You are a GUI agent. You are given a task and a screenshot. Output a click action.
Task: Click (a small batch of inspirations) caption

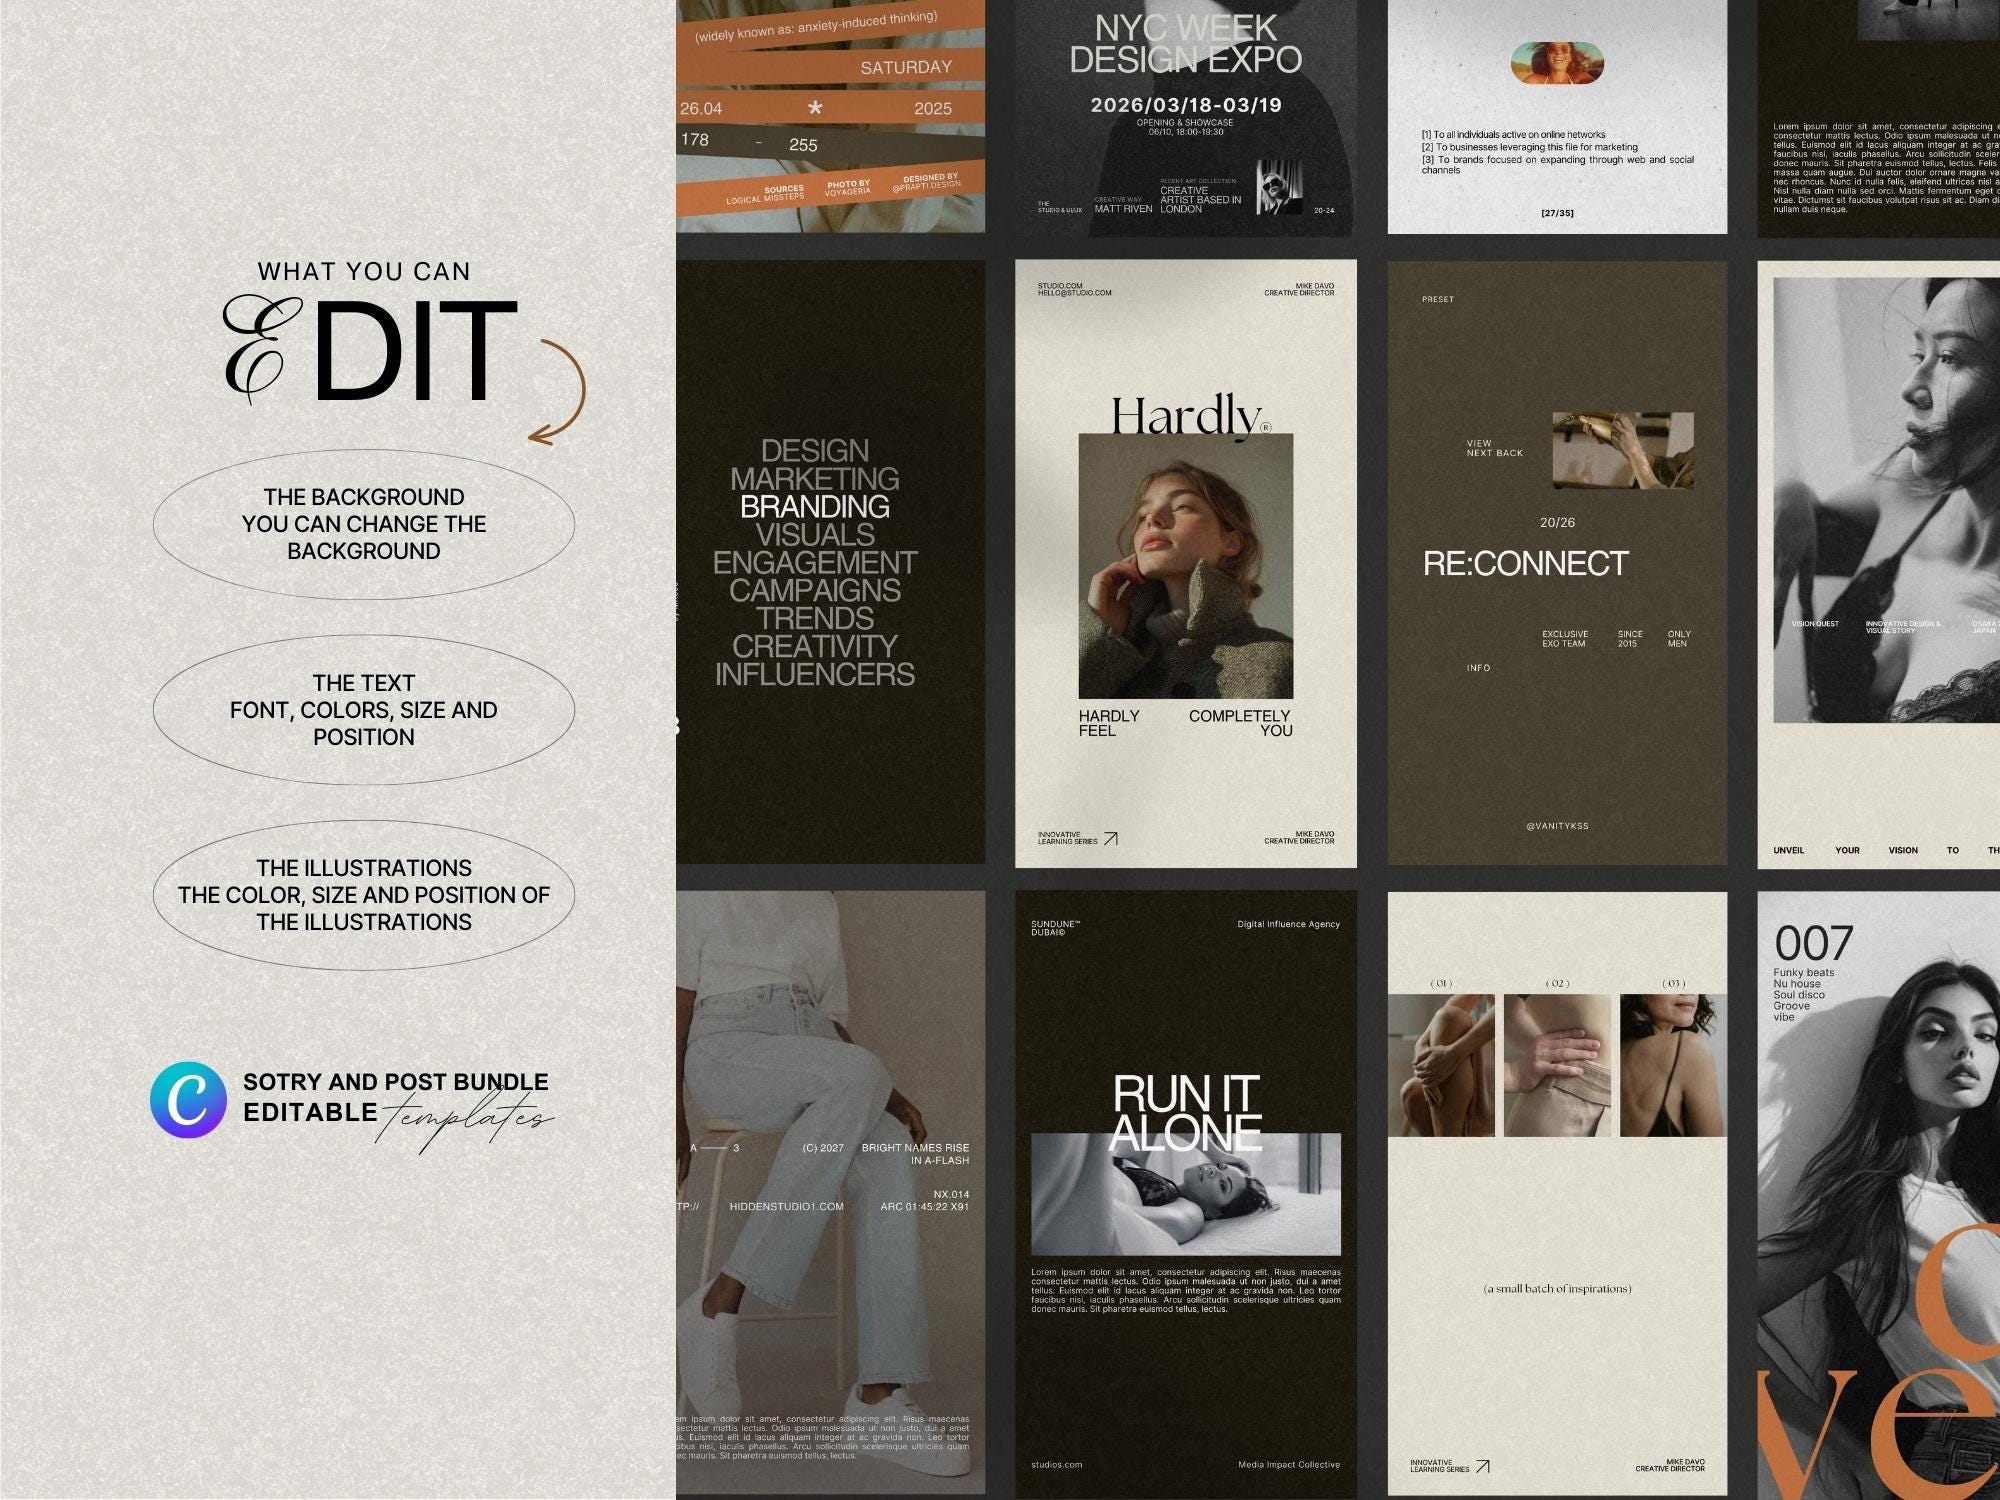[x=1557, y=1289]
